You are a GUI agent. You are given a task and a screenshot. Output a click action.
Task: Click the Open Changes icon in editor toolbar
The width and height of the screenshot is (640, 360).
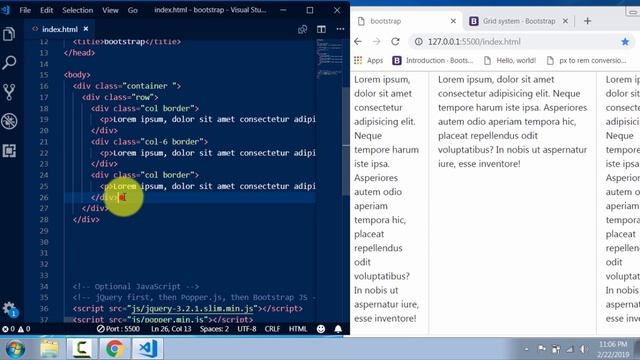(302, 29)
